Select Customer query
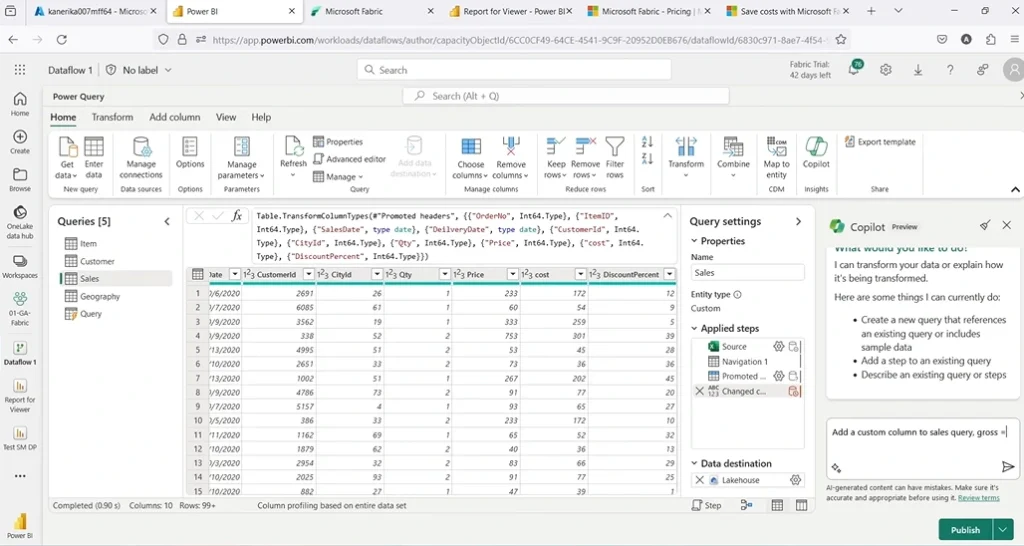 (x=97, y=261)
